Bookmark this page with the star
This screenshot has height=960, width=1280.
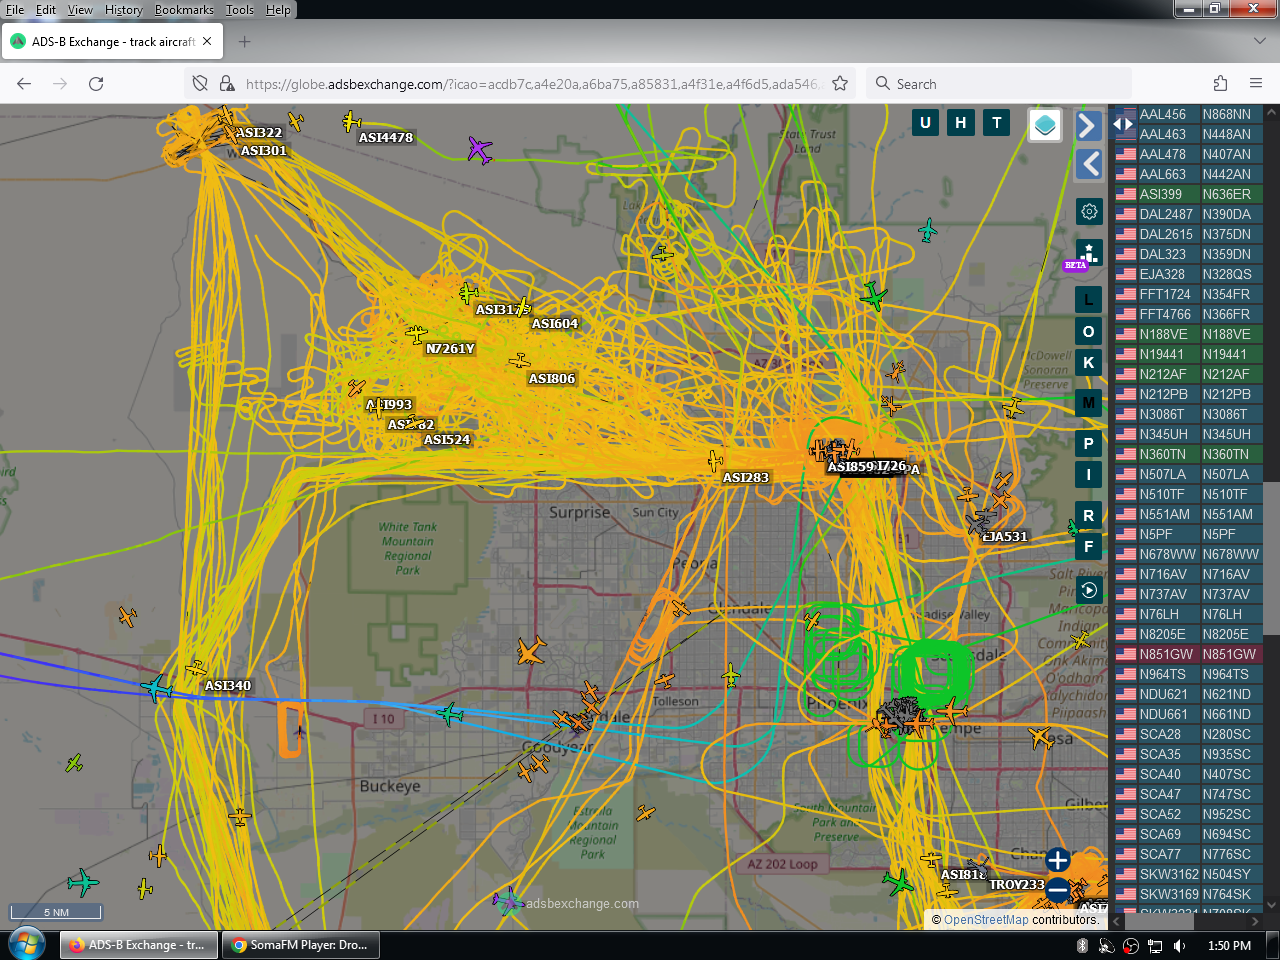pos(840,84)
